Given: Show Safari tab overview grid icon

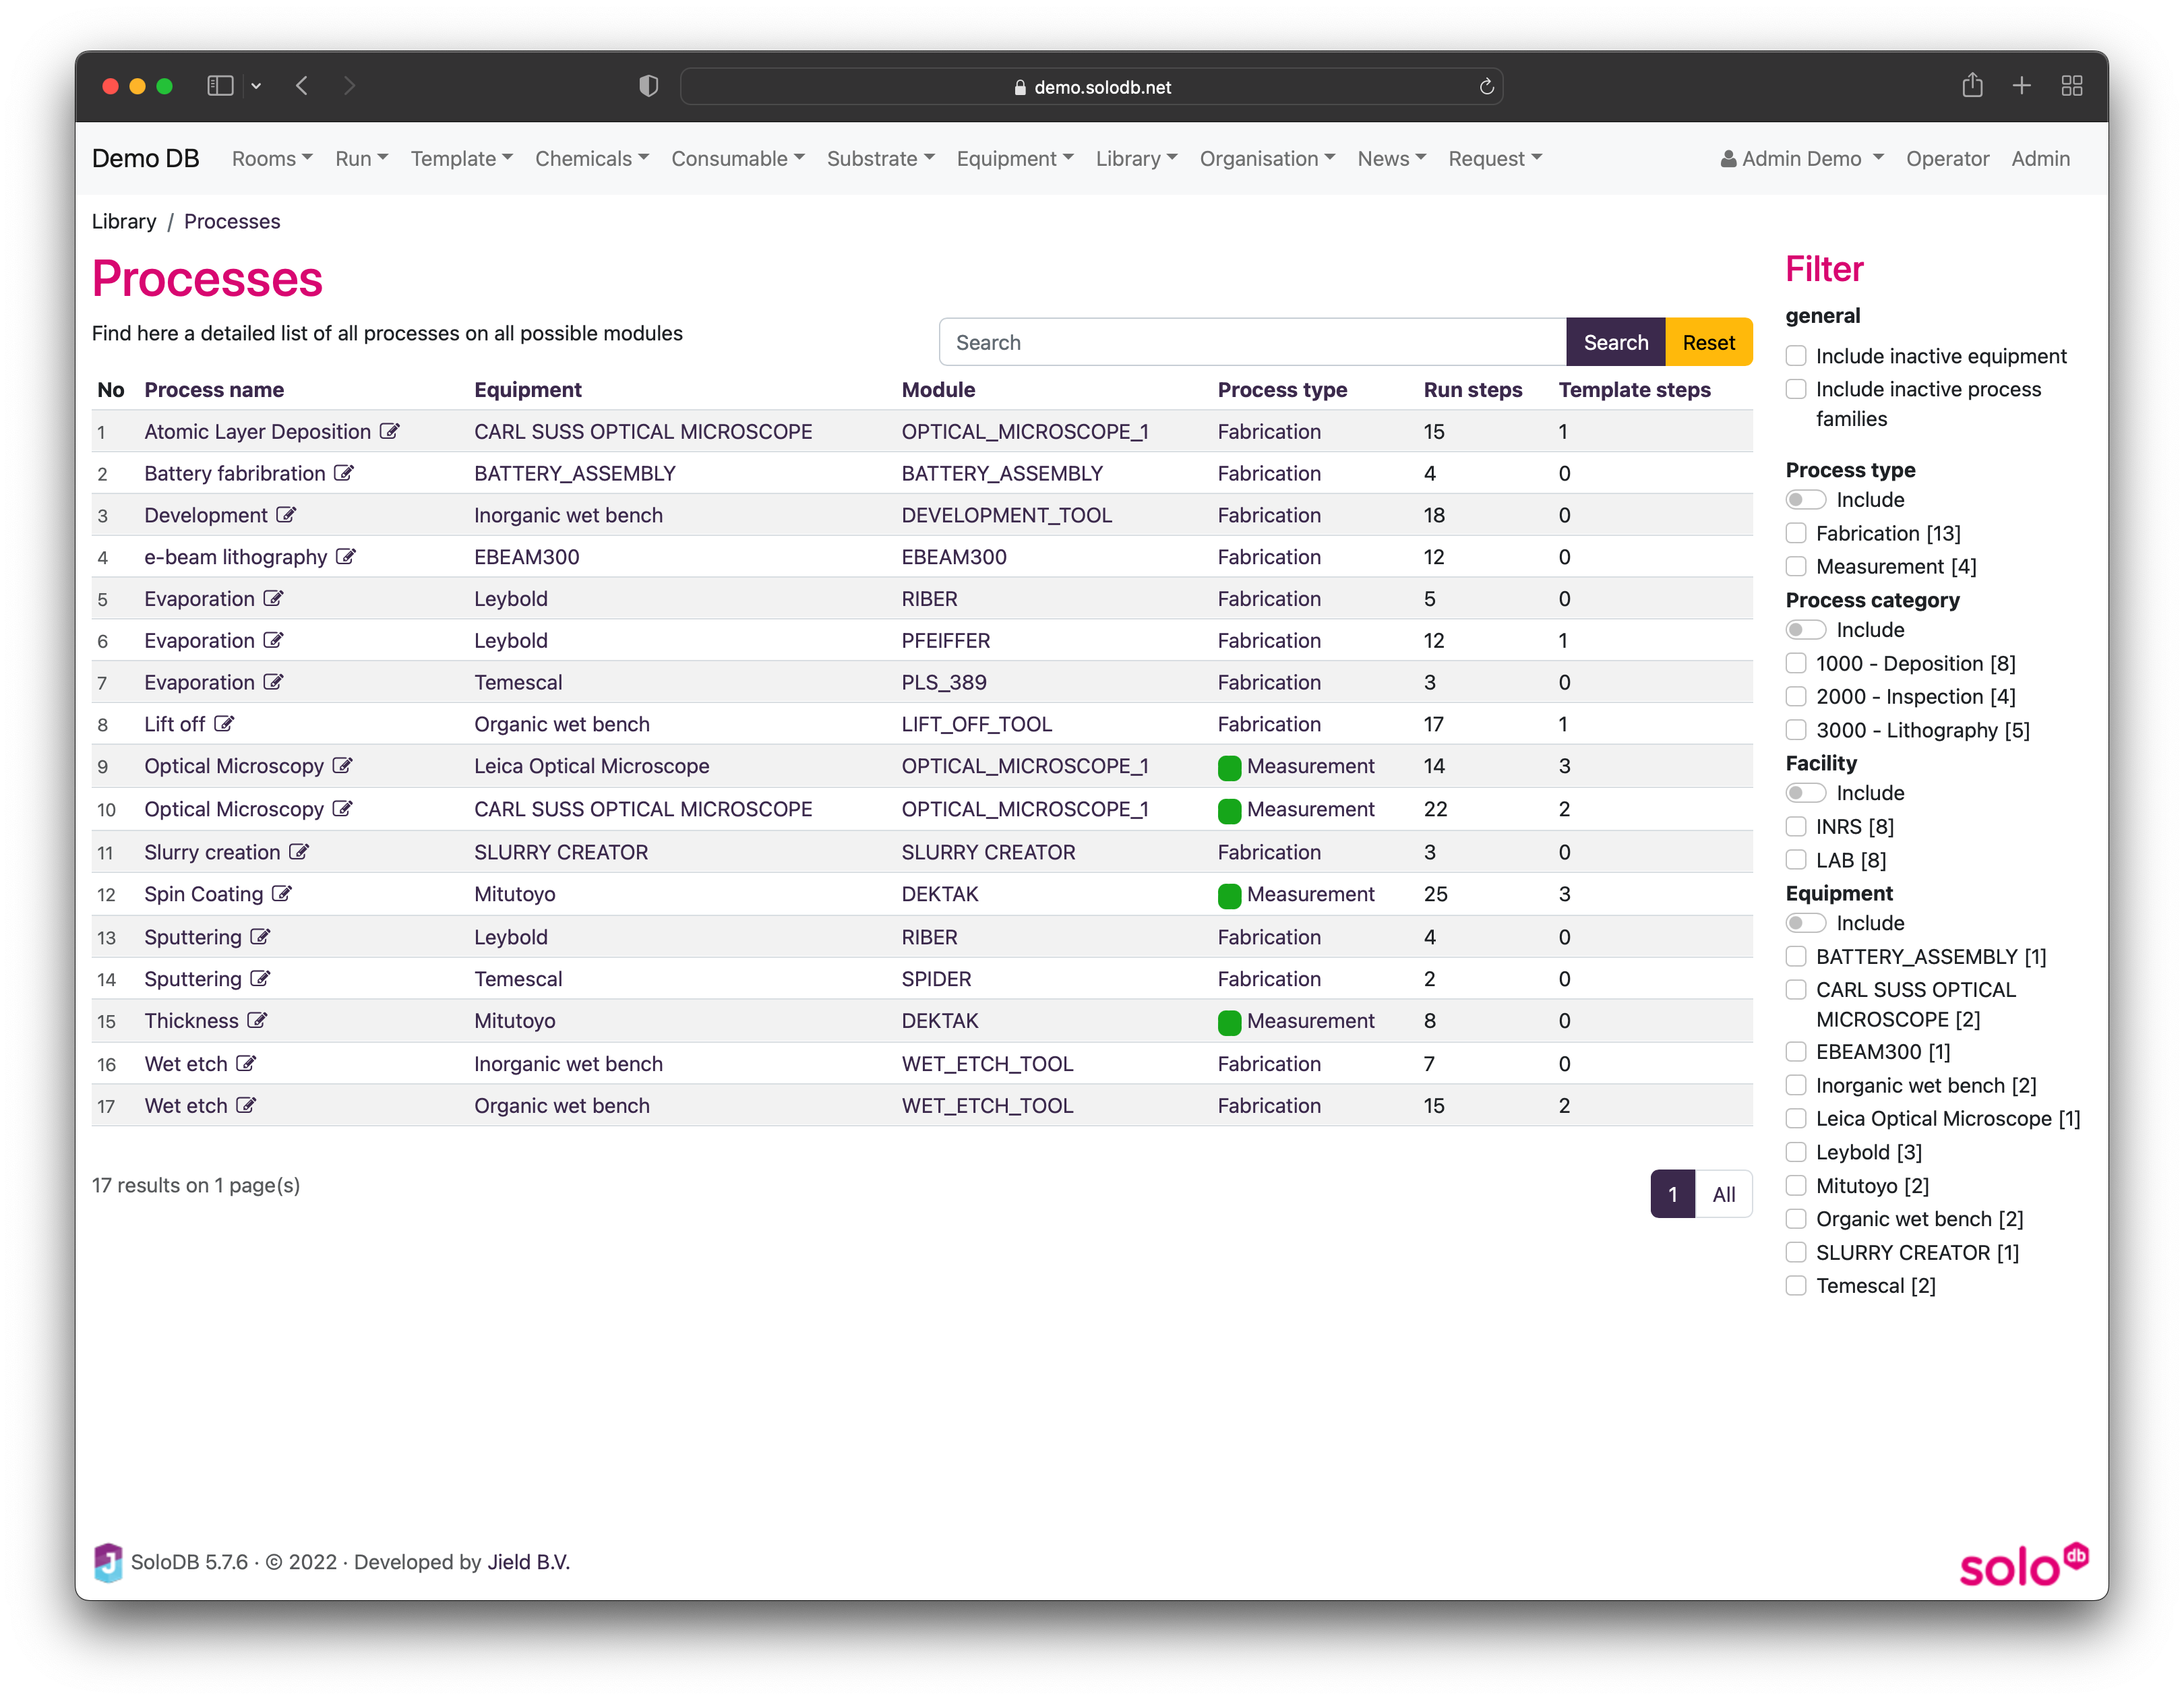Looking at the screenshot, I should coord(2071,86).
